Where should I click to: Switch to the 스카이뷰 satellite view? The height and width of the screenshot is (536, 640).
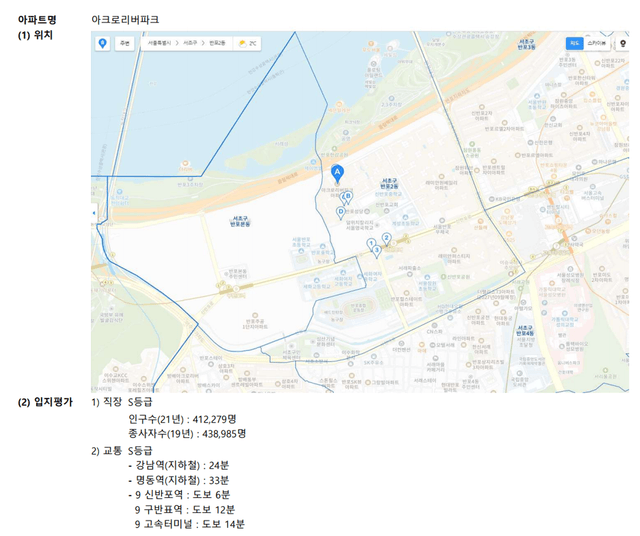click(596, 43)
